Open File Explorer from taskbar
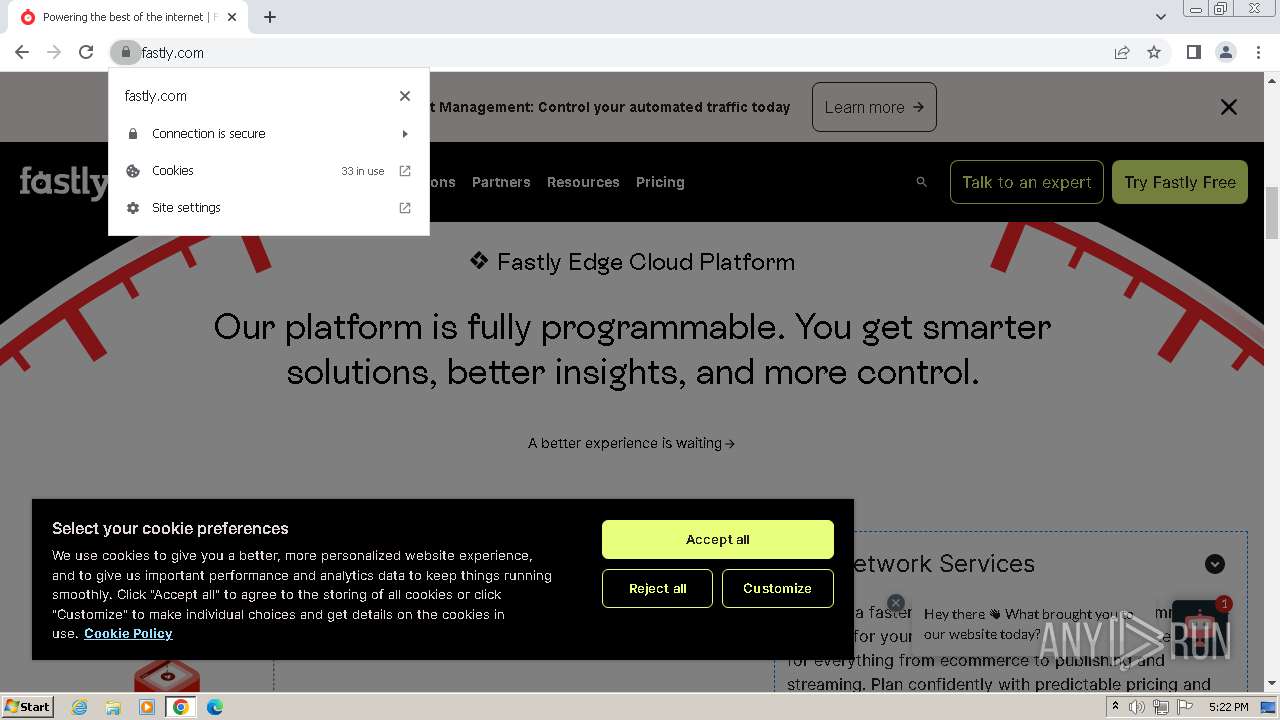This screenshot has height=720, width=1280. pos(113,707)
